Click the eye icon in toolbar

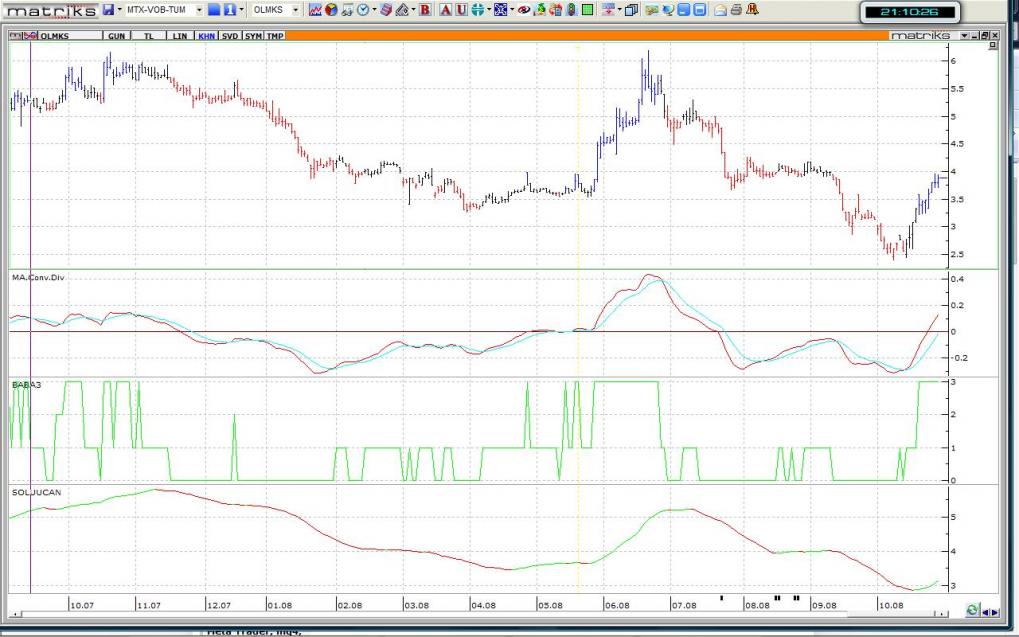pyautogui.click(x=523, y=10)
